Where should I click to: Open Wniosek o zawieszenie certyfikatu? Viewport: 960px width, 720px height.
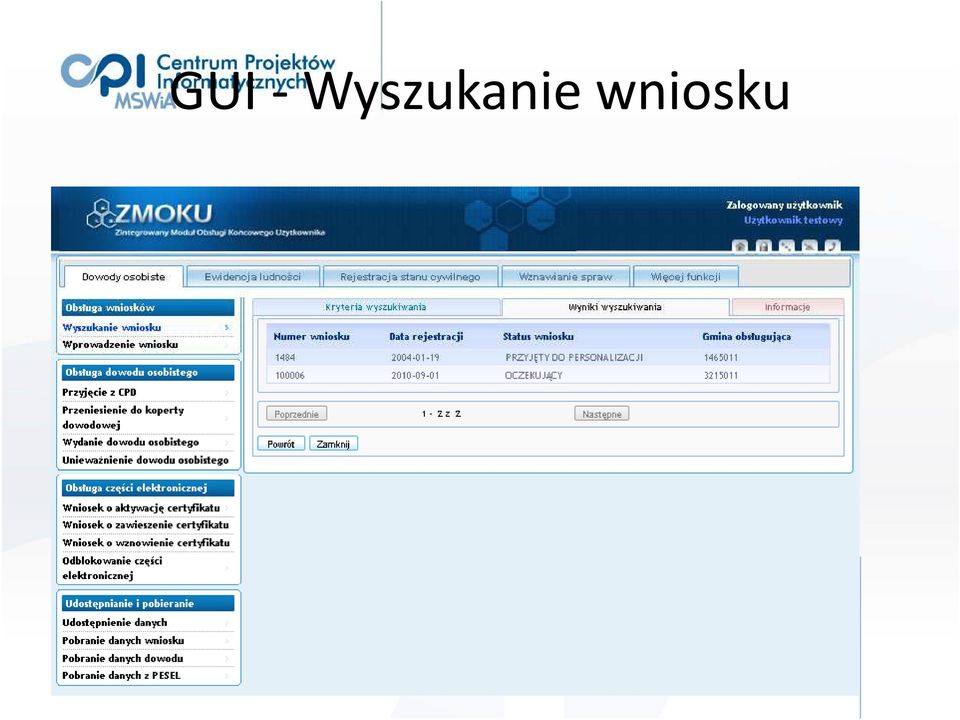(x=146, y=525)
